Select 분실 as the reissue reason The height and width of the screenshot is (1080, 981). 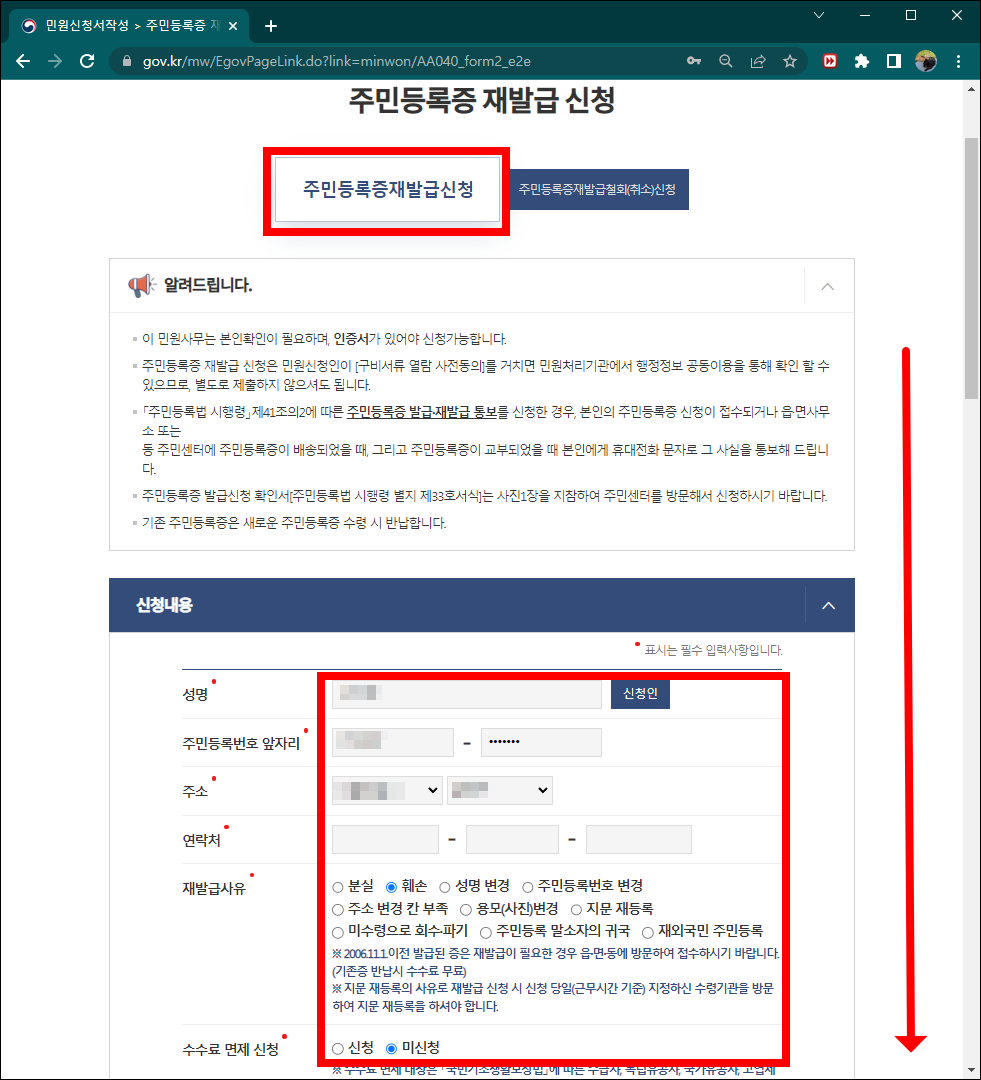(x=337, y=886)
